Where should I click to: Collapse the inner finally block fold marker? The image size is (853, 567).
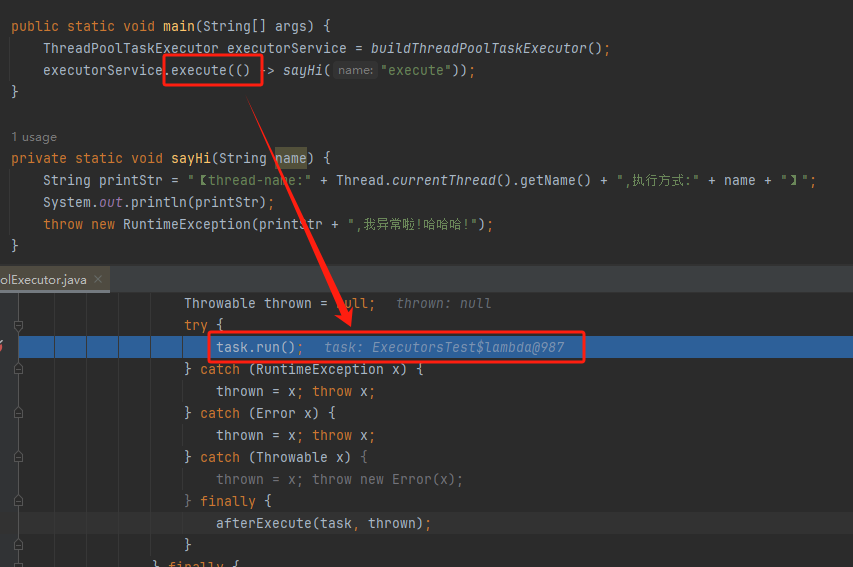pyautogui.click(x=18, y=501)
